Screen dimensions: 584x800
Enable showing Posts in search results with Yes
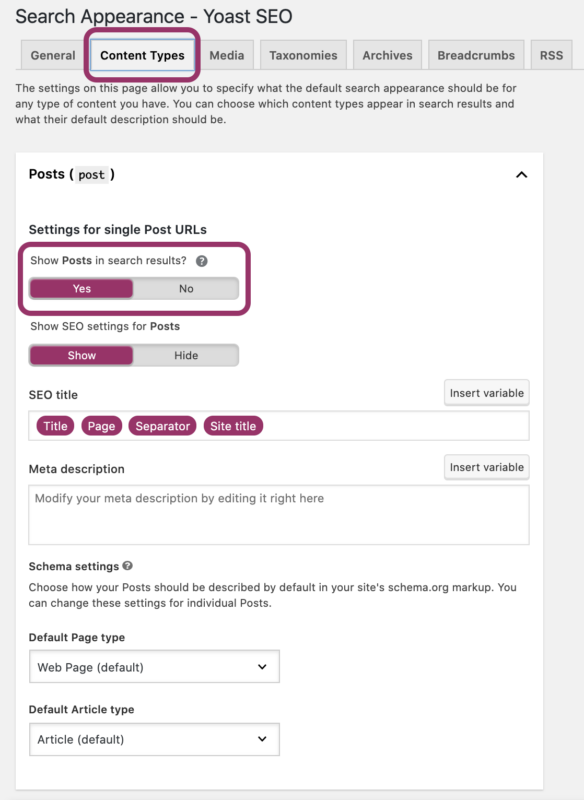(x=80, y=288)
